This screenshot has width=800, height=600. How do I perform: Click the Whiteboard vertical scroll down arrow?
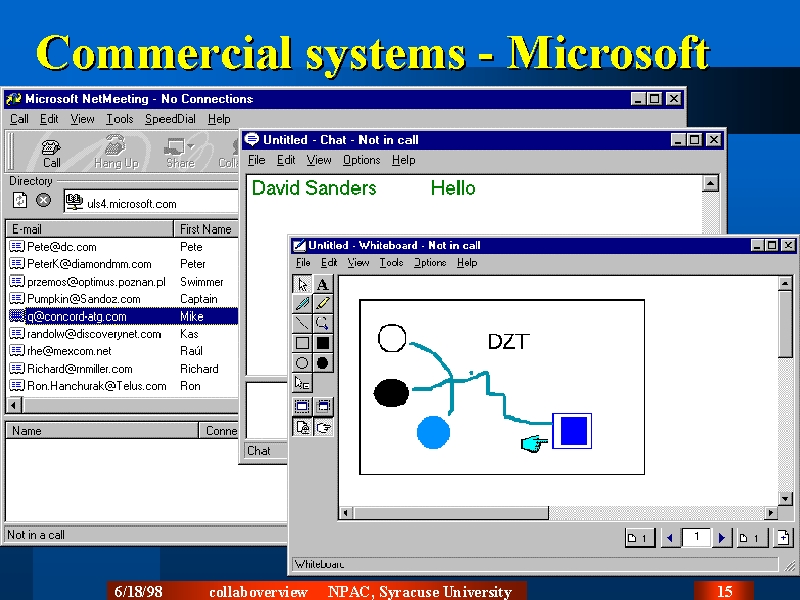(x=785, y=498)
